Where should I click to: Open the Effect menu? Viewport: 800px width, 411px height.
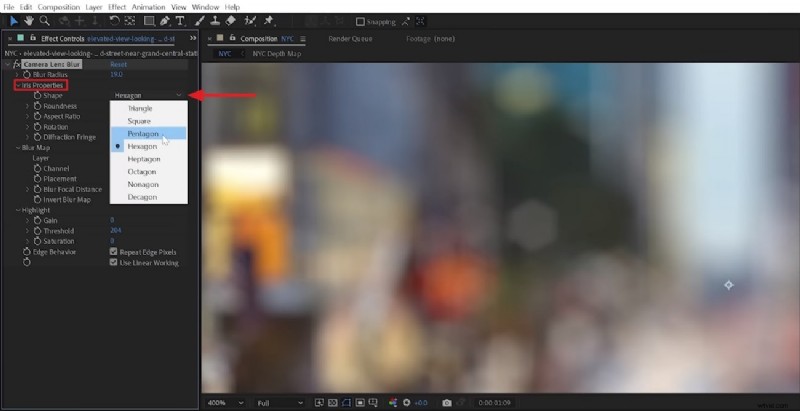pos(117,7)
